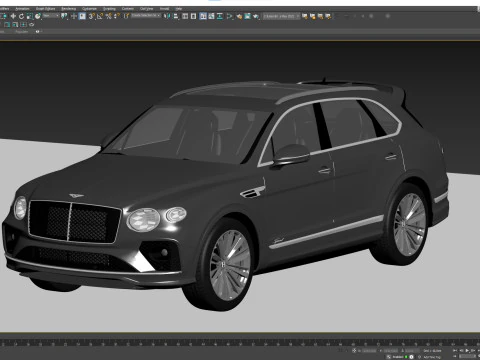Open the Render Setup dialog
Viewport: 480px width, 360px height.
pyautogui.click(x=239, y=16)
